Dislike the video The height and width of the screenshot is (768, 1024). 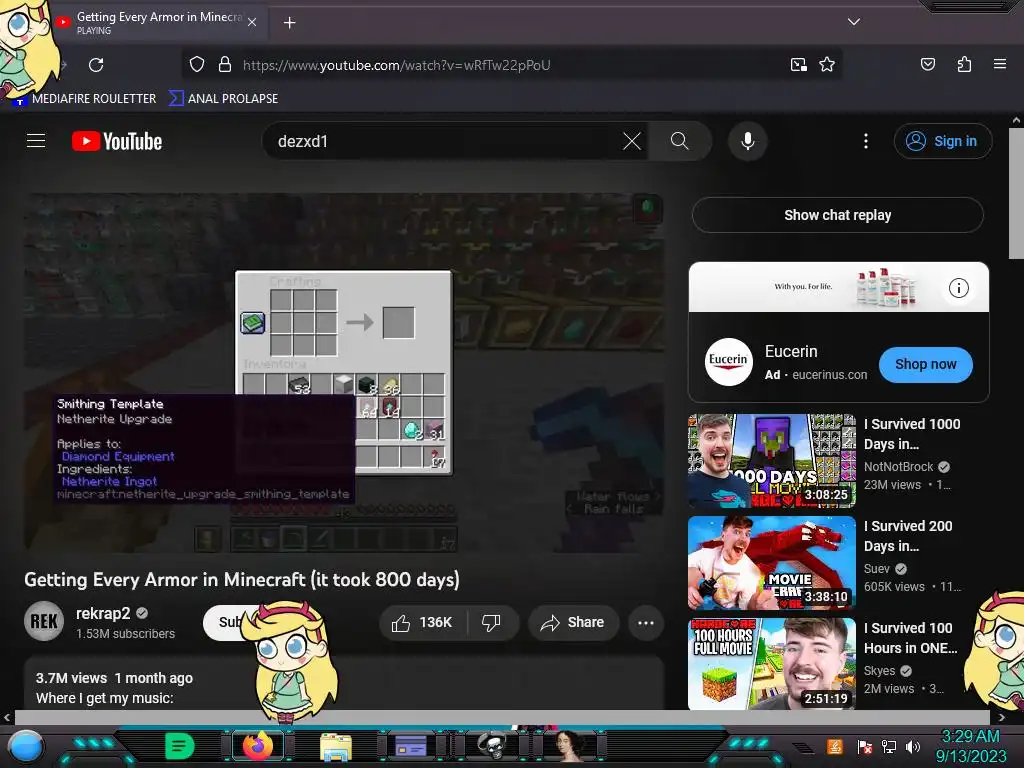click(491, 622)
